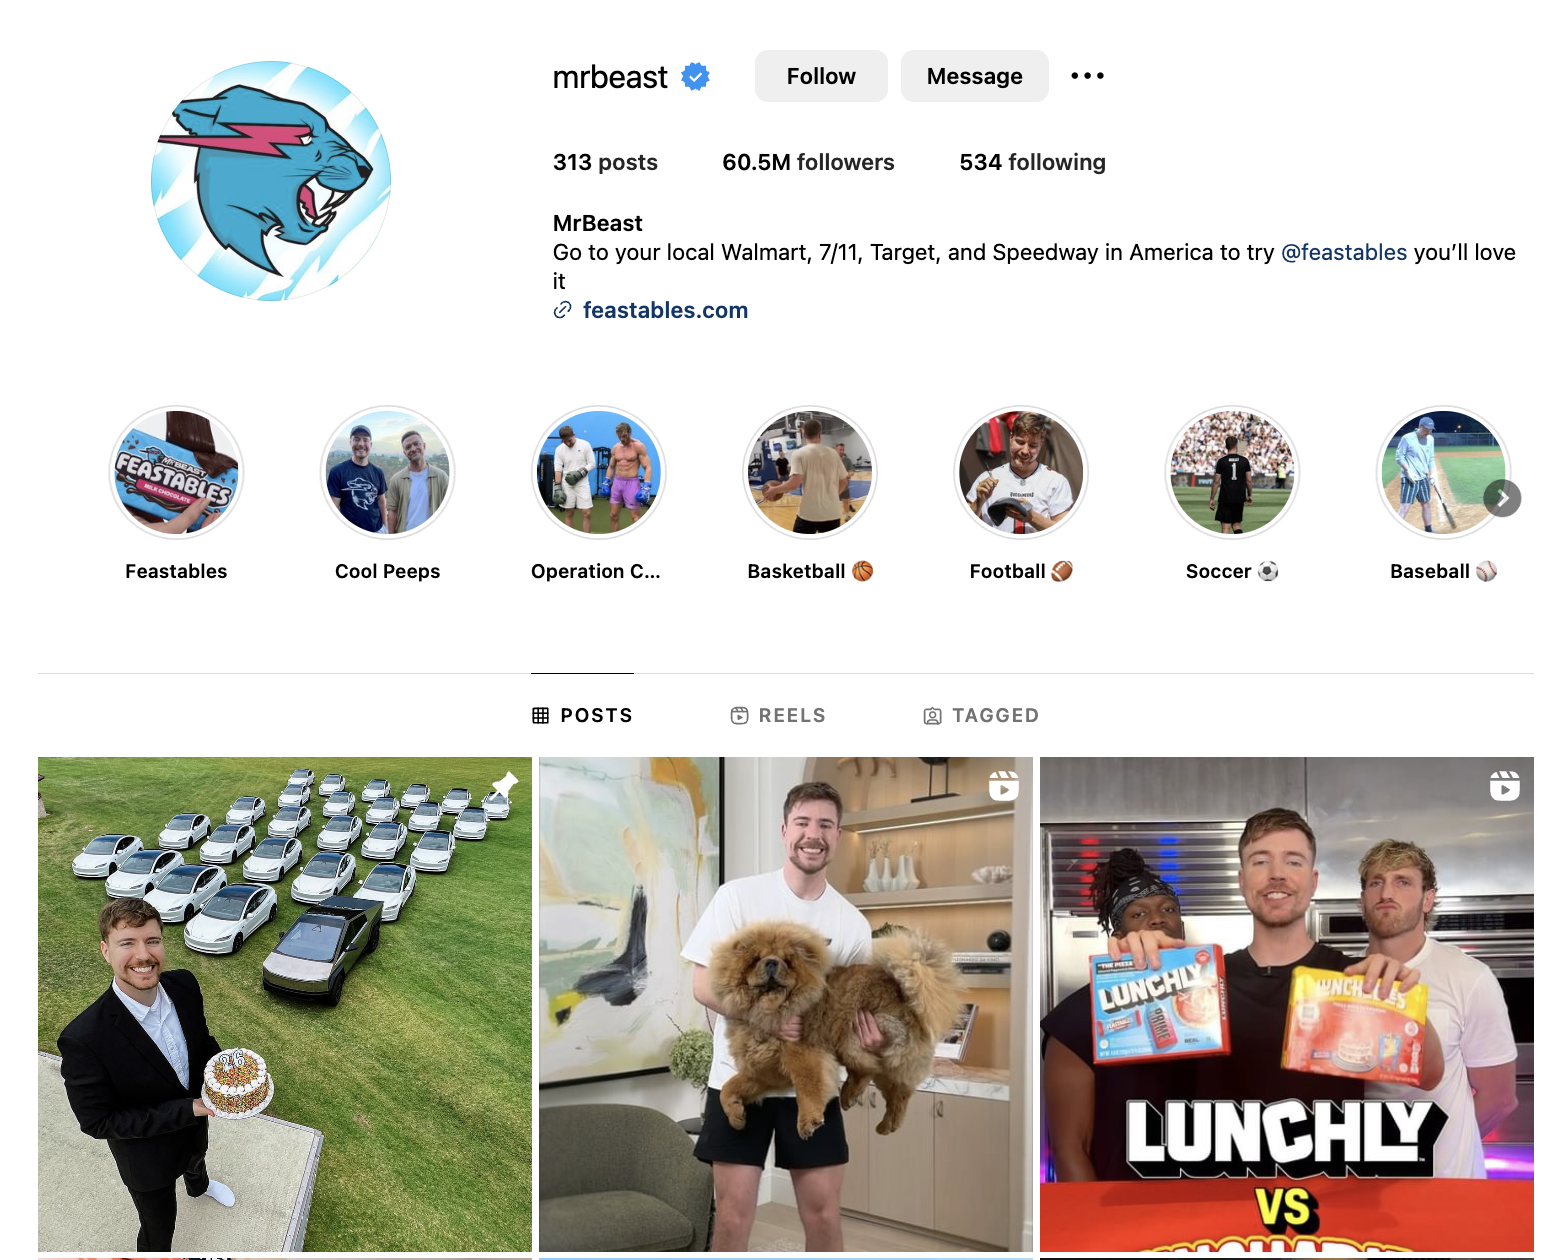Image resolution: width=1568 pixels, height=1260 pixels.
Task: Click the verified badge next to mrbeast
Action: pyautogui.click(x=695, y=76)
